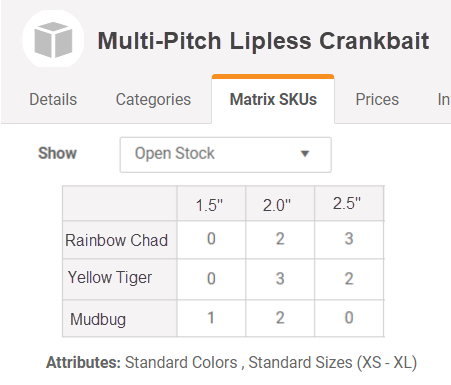The image size is (451, 385).
Task: Click the Multi-Pitch Lipless Crankbait title
Action: coord(263,41)
